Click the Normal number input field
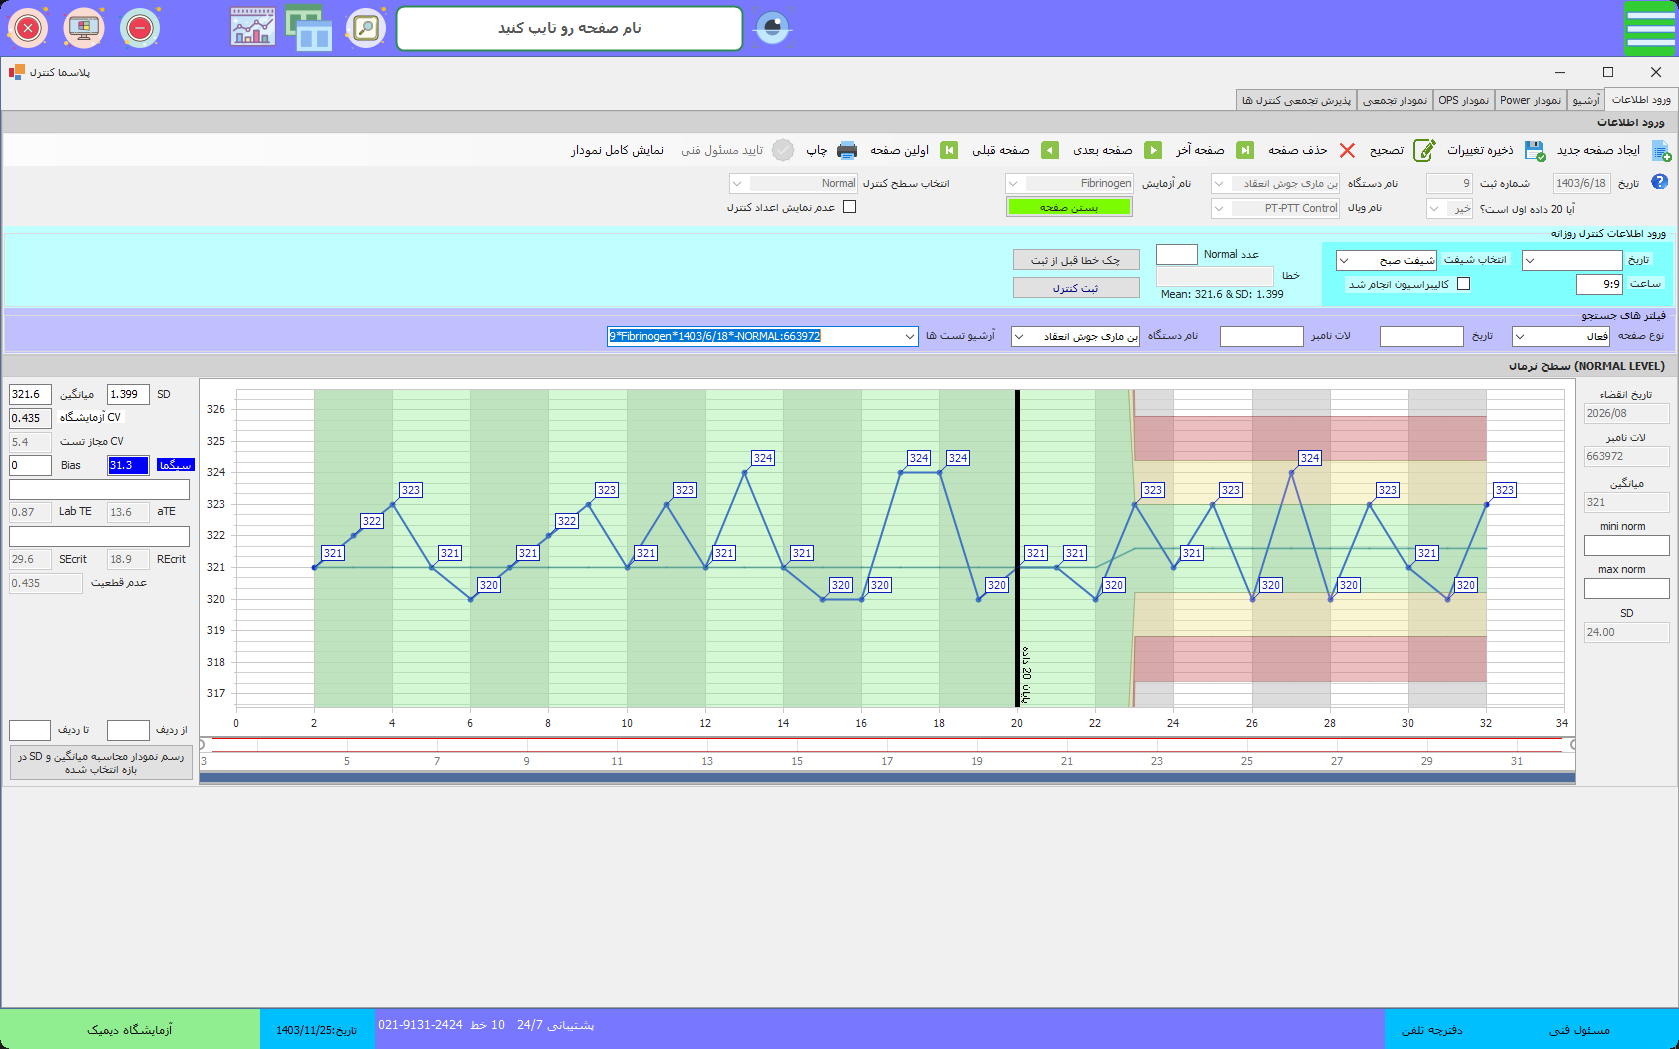This screenshot has width=1679, height=1049. tap(1176, 255)
